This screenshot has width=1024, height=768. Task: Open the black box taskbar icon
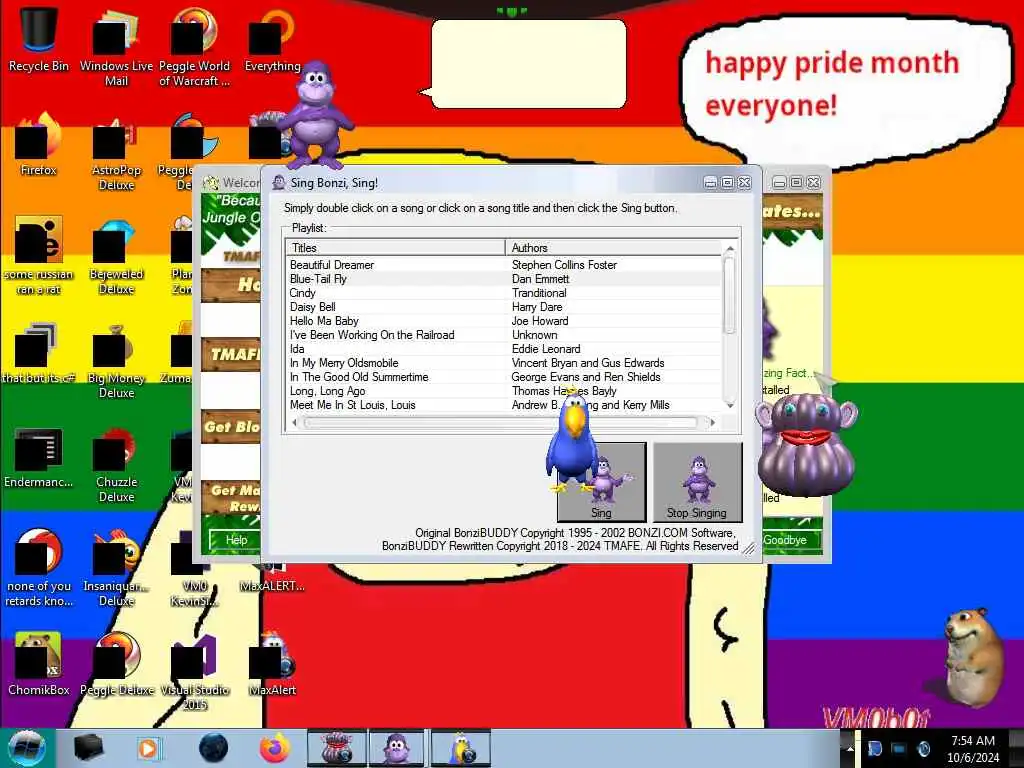coord(88,748)
